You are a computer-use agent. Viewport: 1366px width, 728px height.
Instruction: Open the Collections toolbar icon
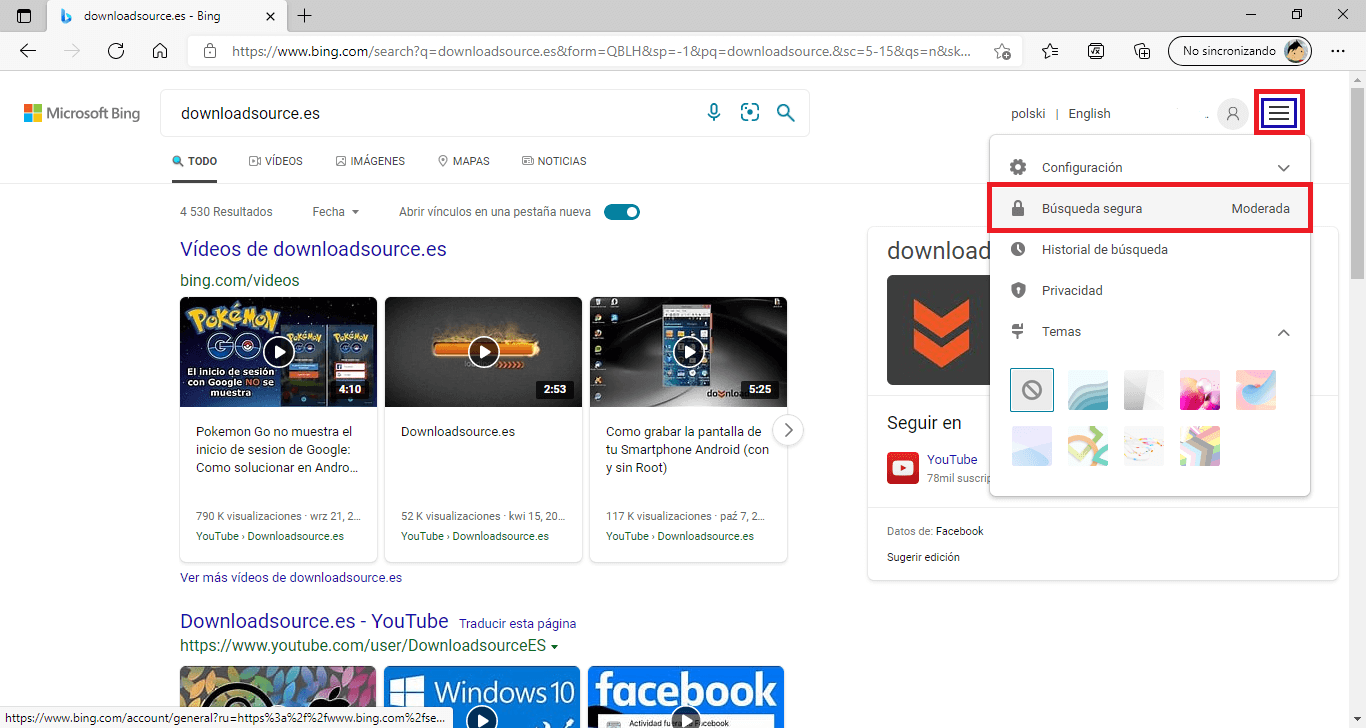(x=1142, y=51)
